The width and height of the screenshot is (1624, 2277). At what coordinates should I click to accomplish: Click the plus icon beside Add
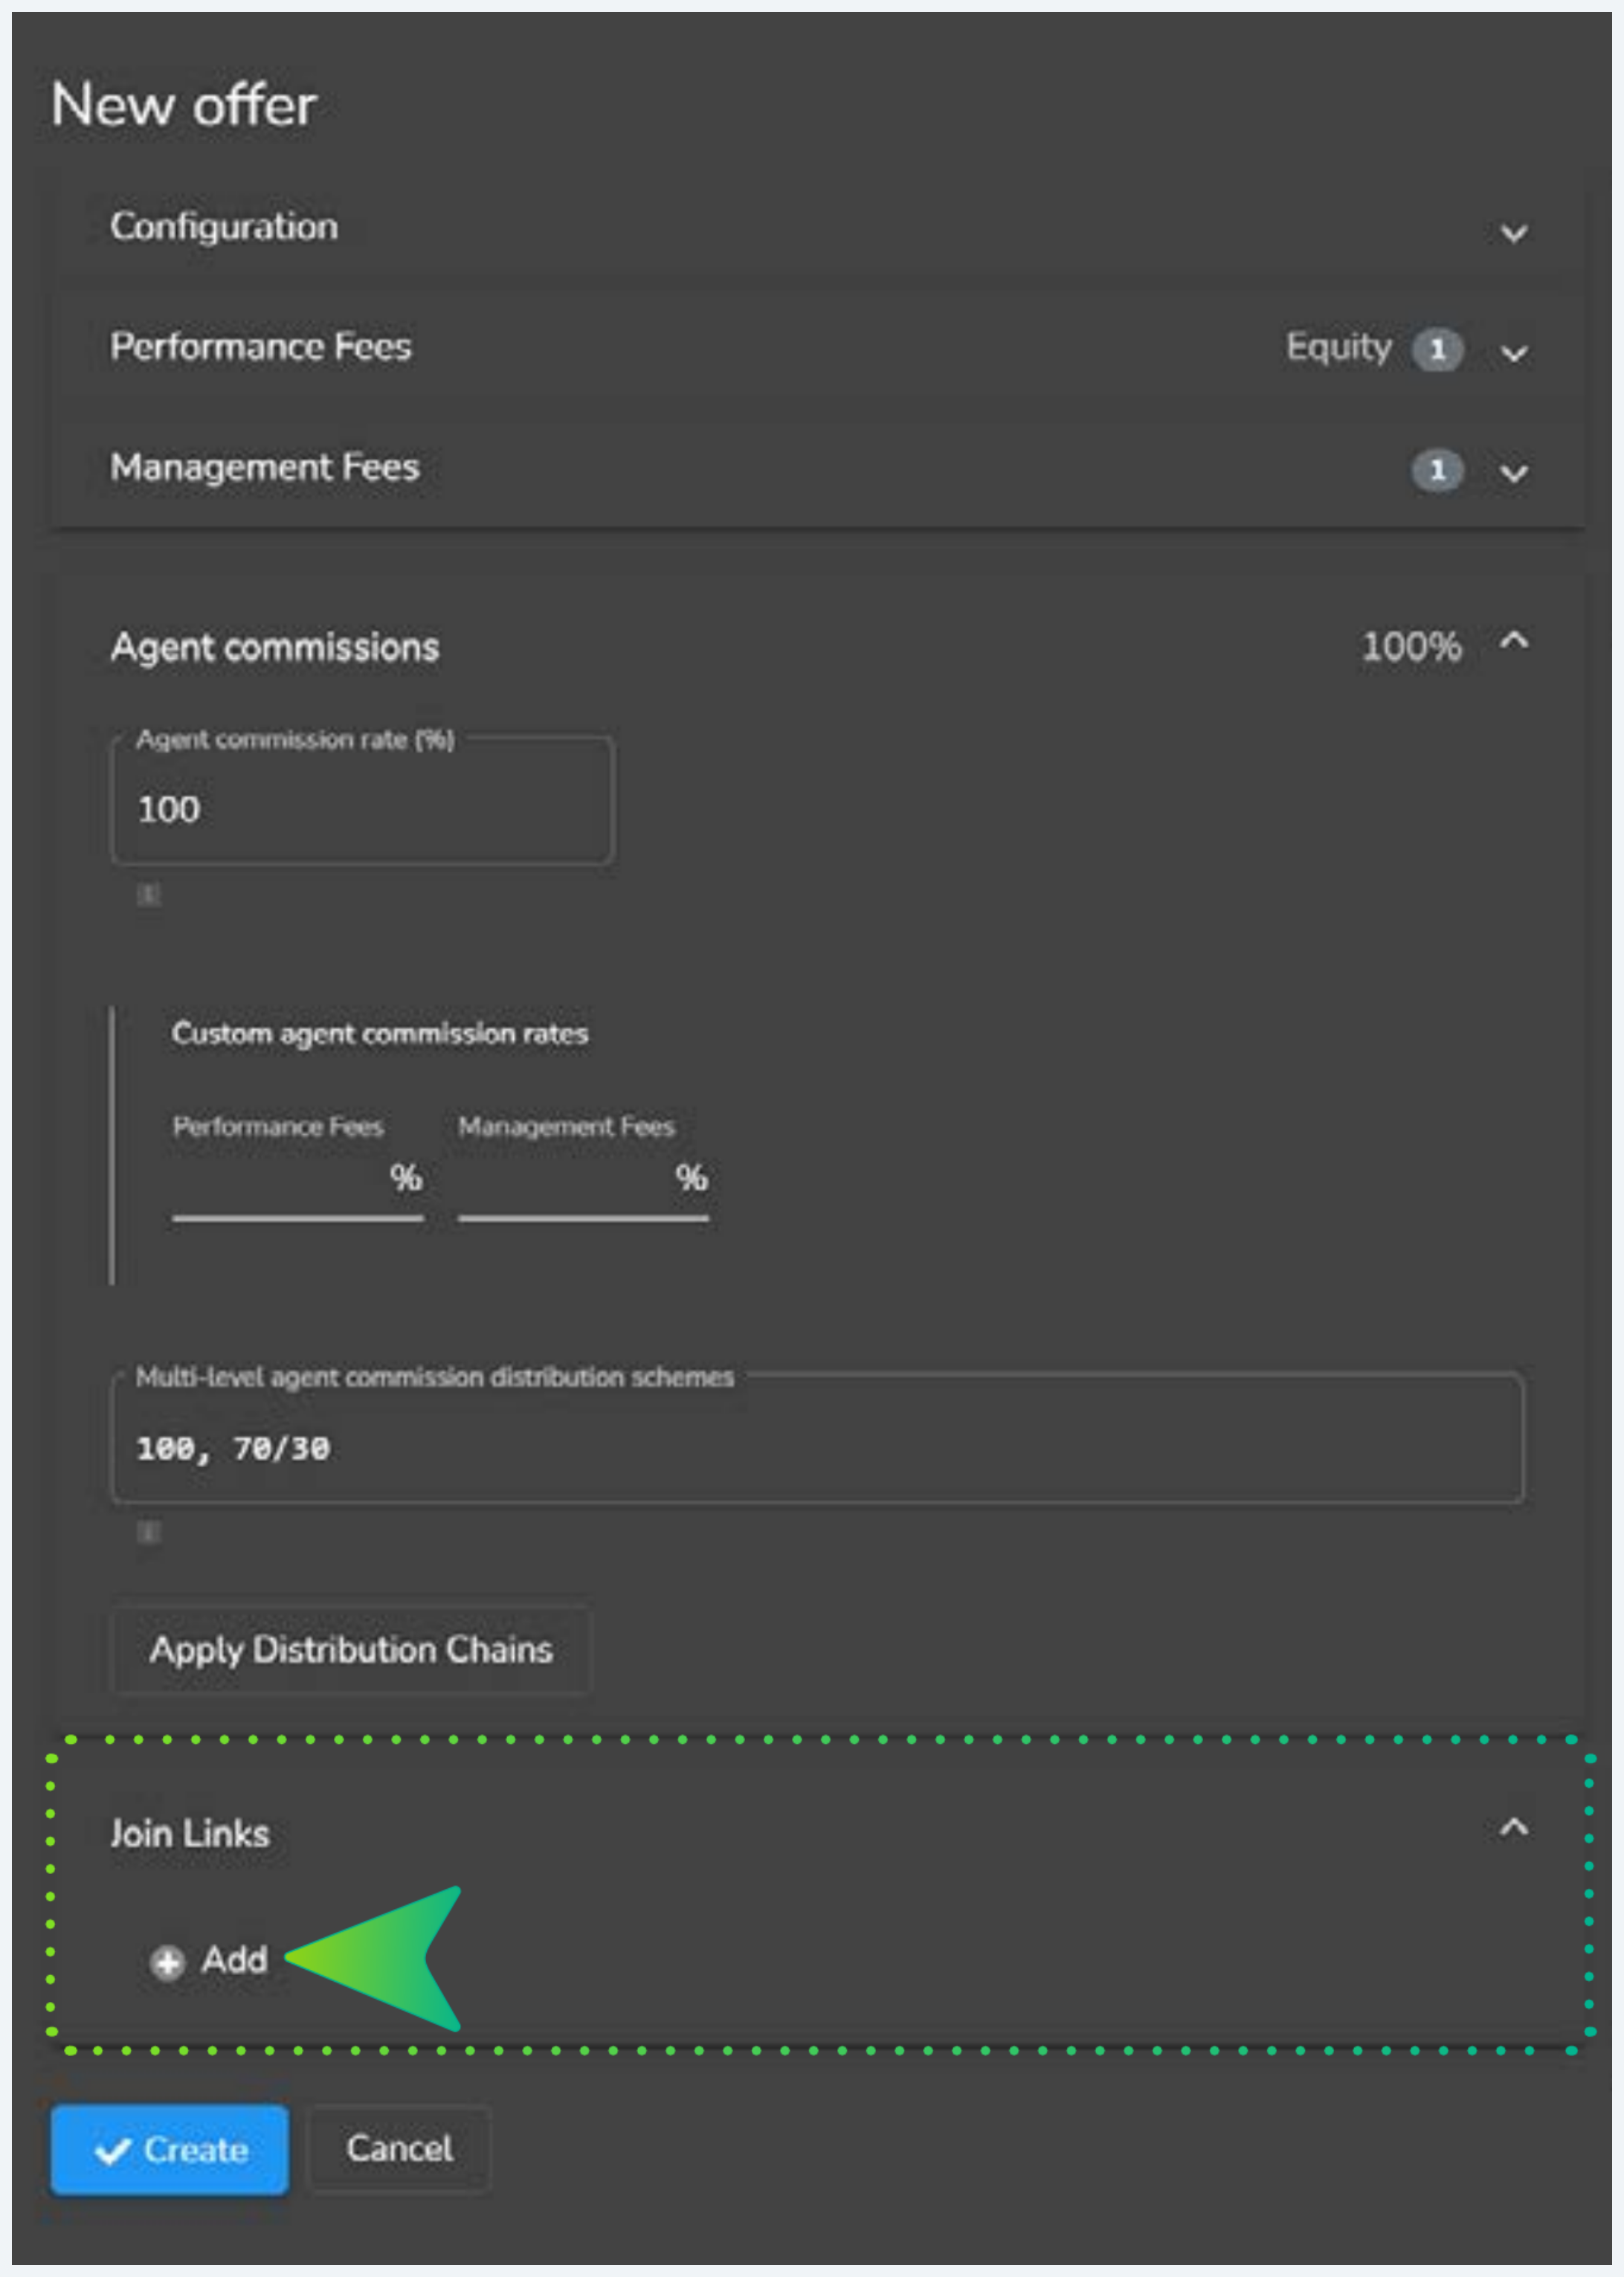click(167, 1962)
